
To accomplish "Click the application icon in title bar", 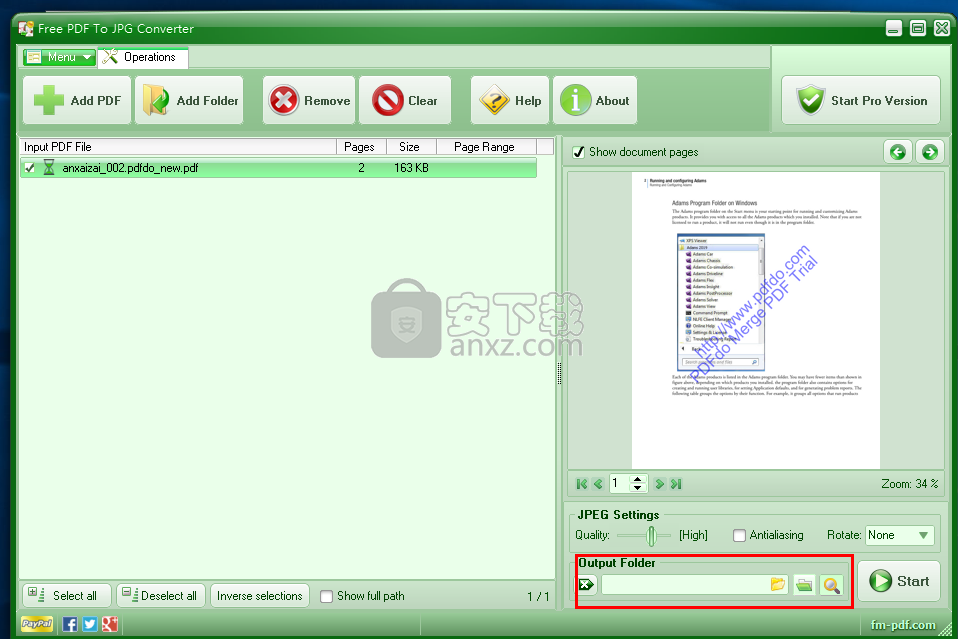I will pos(26,28).
